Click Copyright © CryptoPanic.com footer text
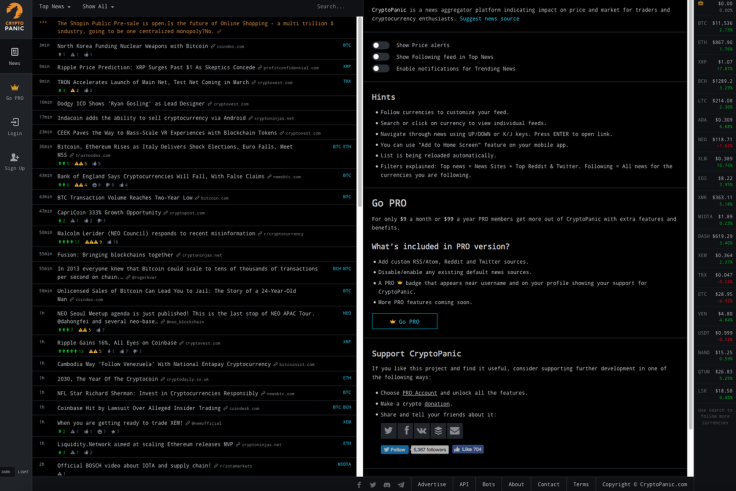Image resolution: width=736 pixels, height=491 pixels. (644, 484)
